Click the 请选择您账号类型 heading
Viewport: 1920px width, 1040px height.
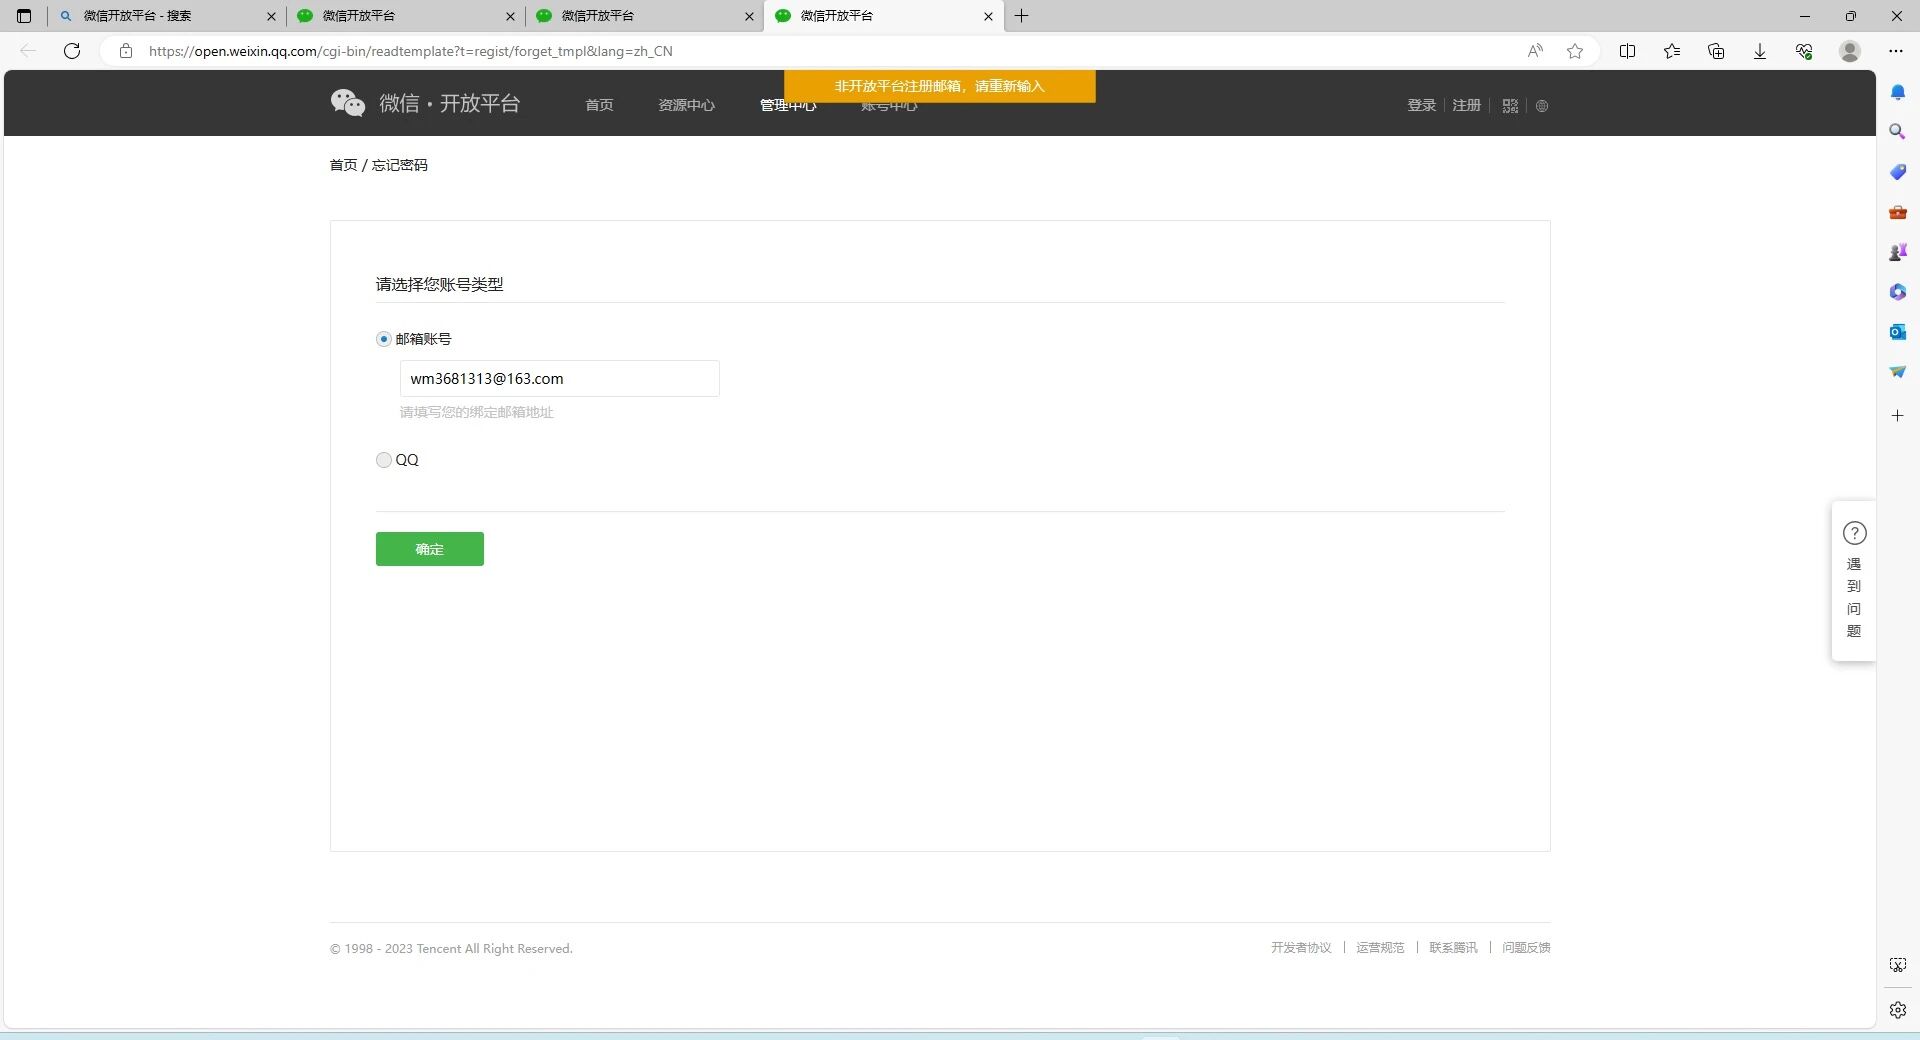coord(440,285)
